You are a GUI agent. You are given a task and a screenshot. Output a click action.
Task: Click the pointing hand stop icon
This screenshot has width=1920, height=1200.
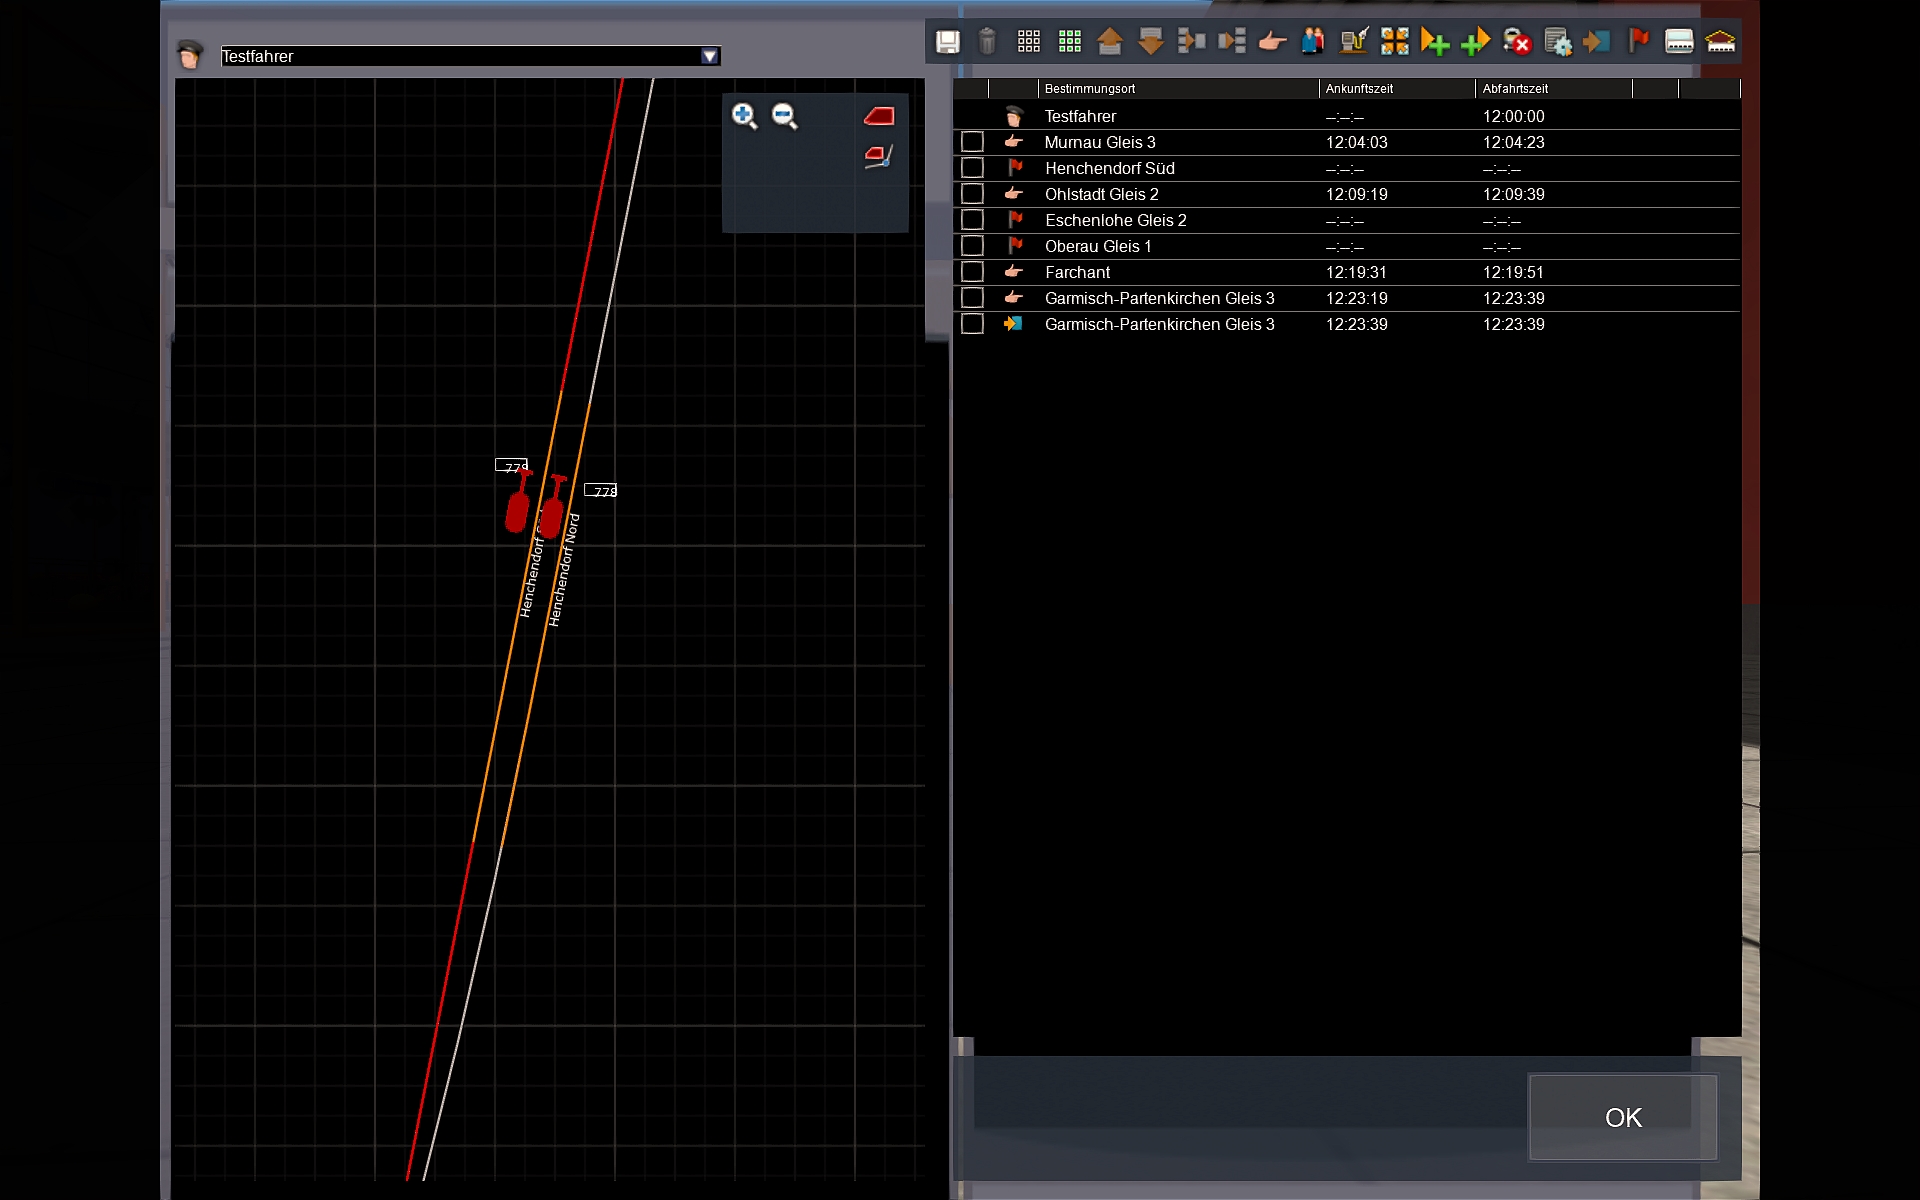pyautogui.click(x=1272, y=42)
